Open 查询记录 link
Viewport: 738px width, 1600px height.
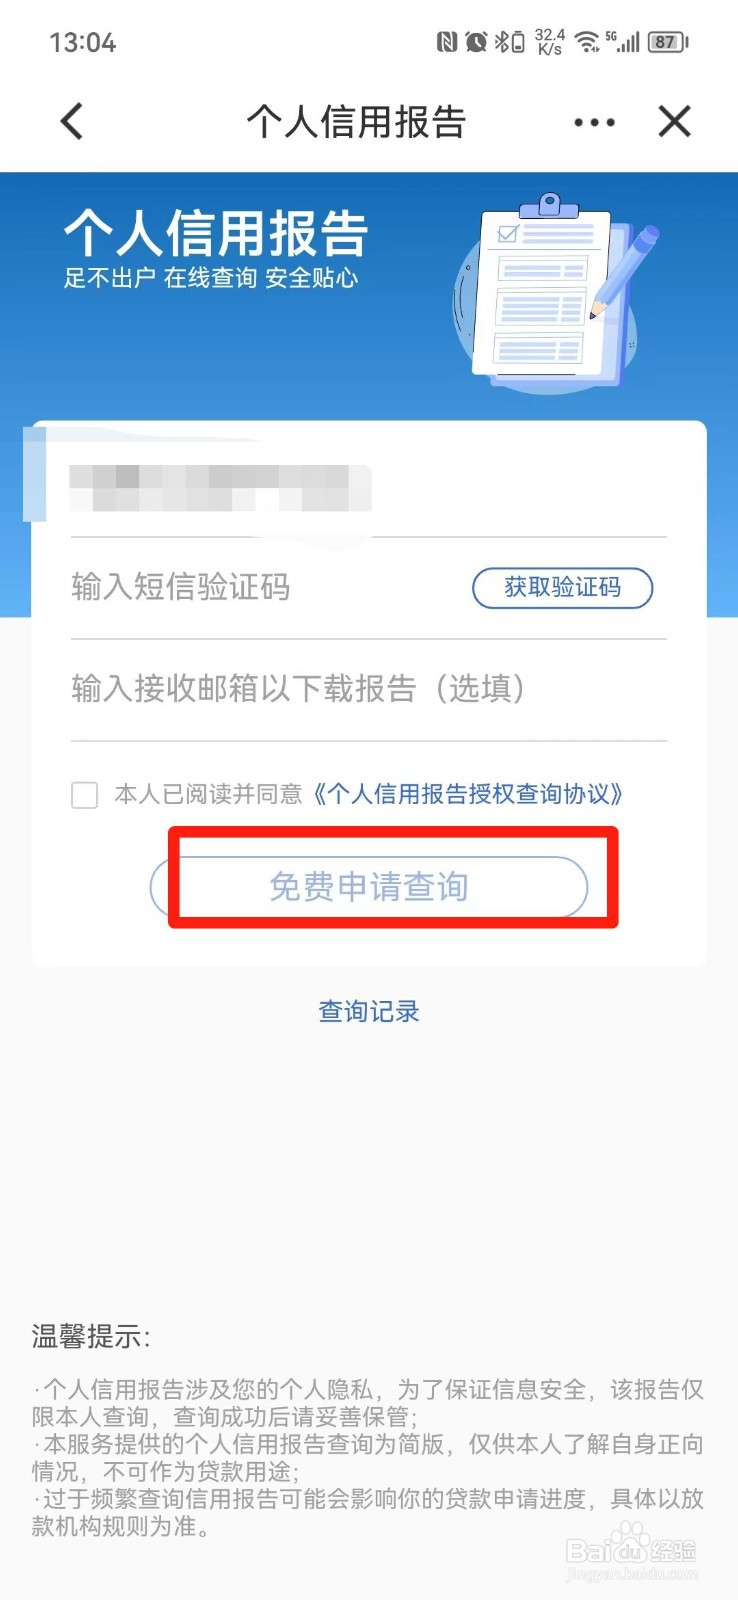369,1011
